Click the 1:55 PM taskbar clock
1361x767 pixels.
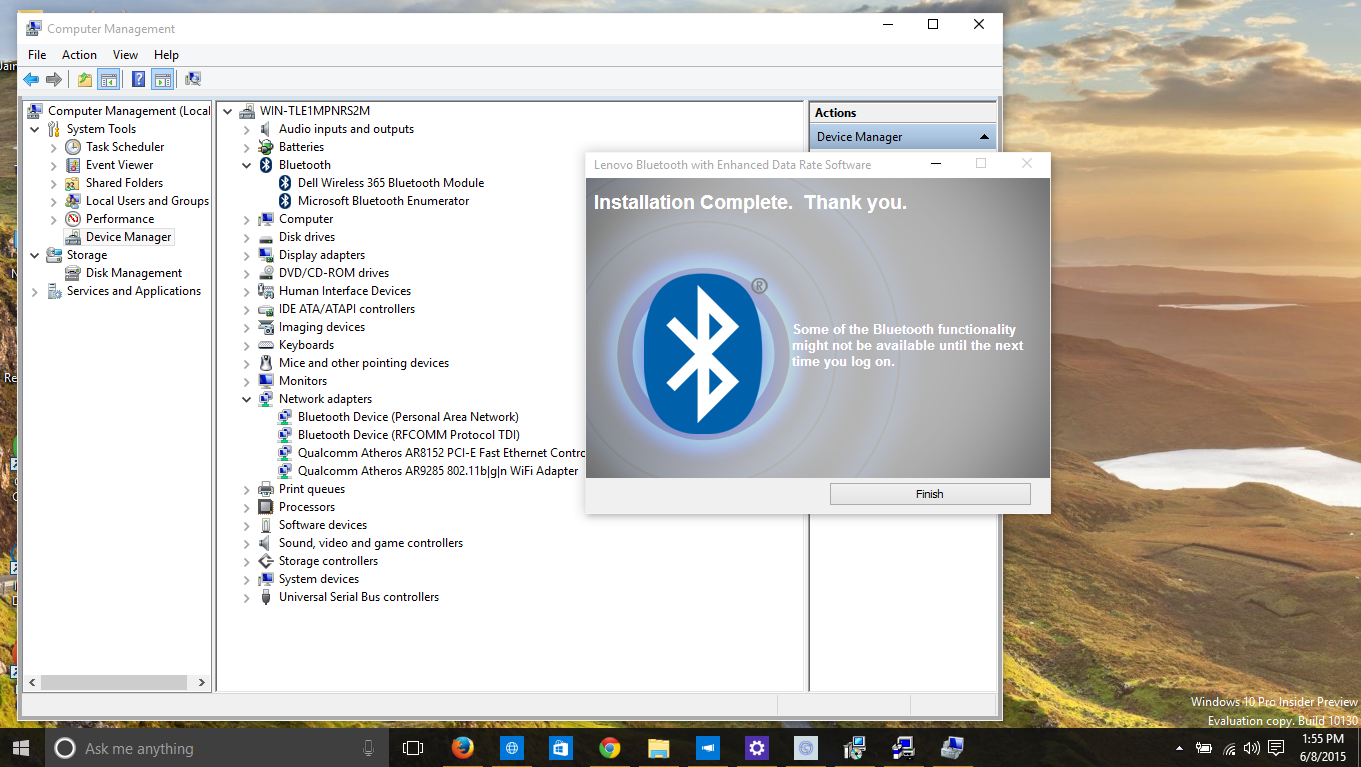[x=1324, y=739]
